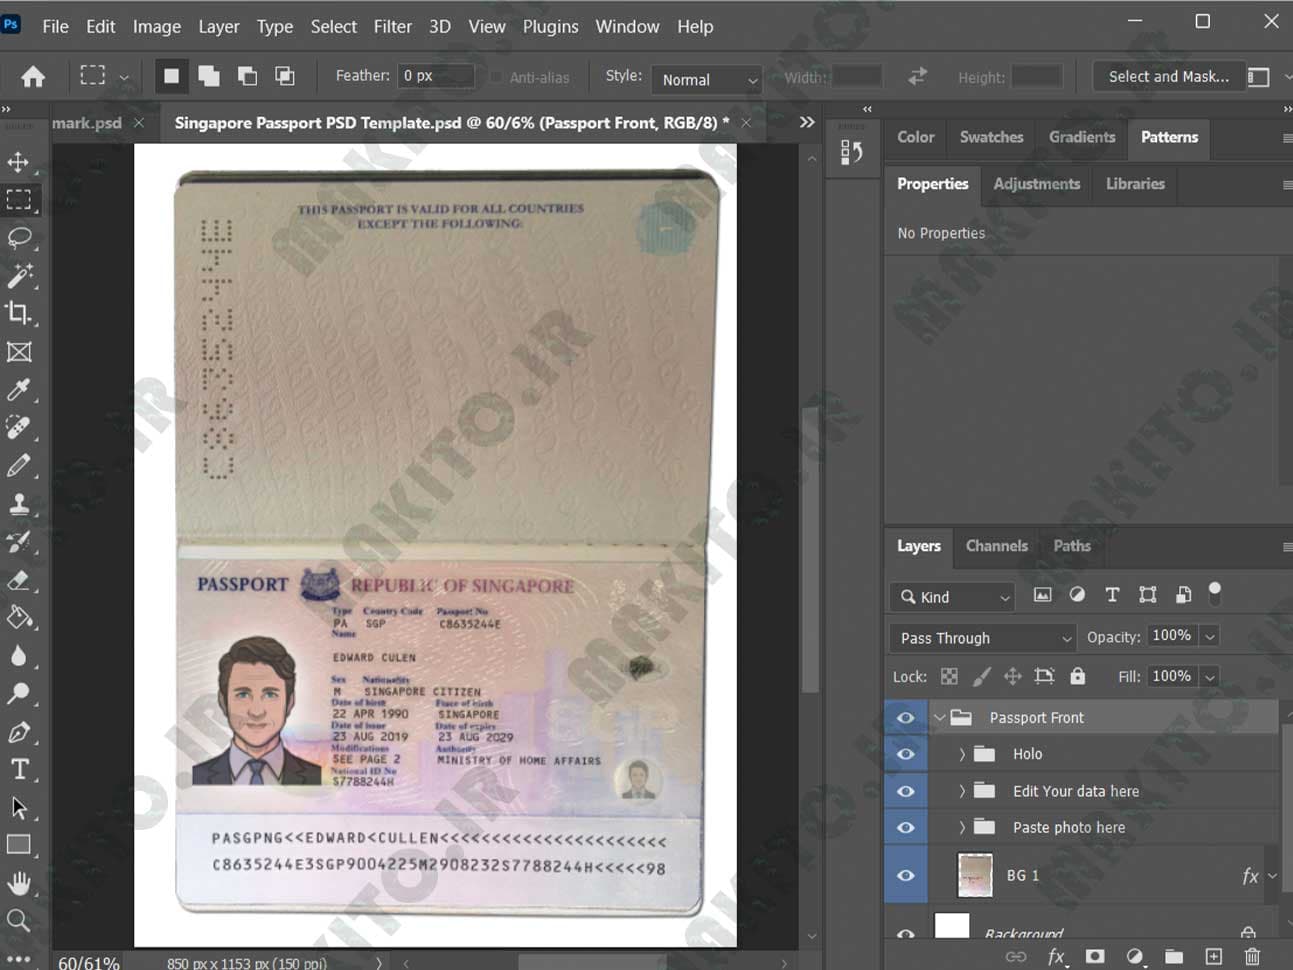1293x970 pixels.
Task: Open the Kind filter dropdown
Action: pos(954,597)
